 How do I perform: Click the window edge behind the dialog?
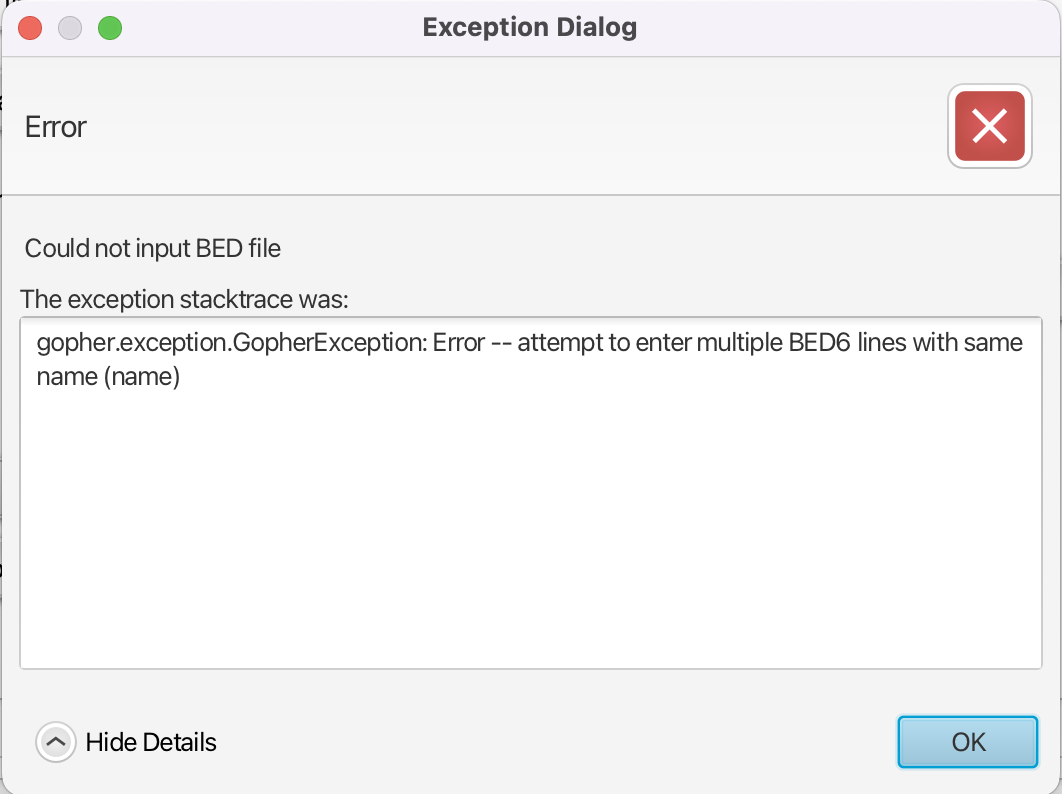pyautogui.click(x=5, y=450)
